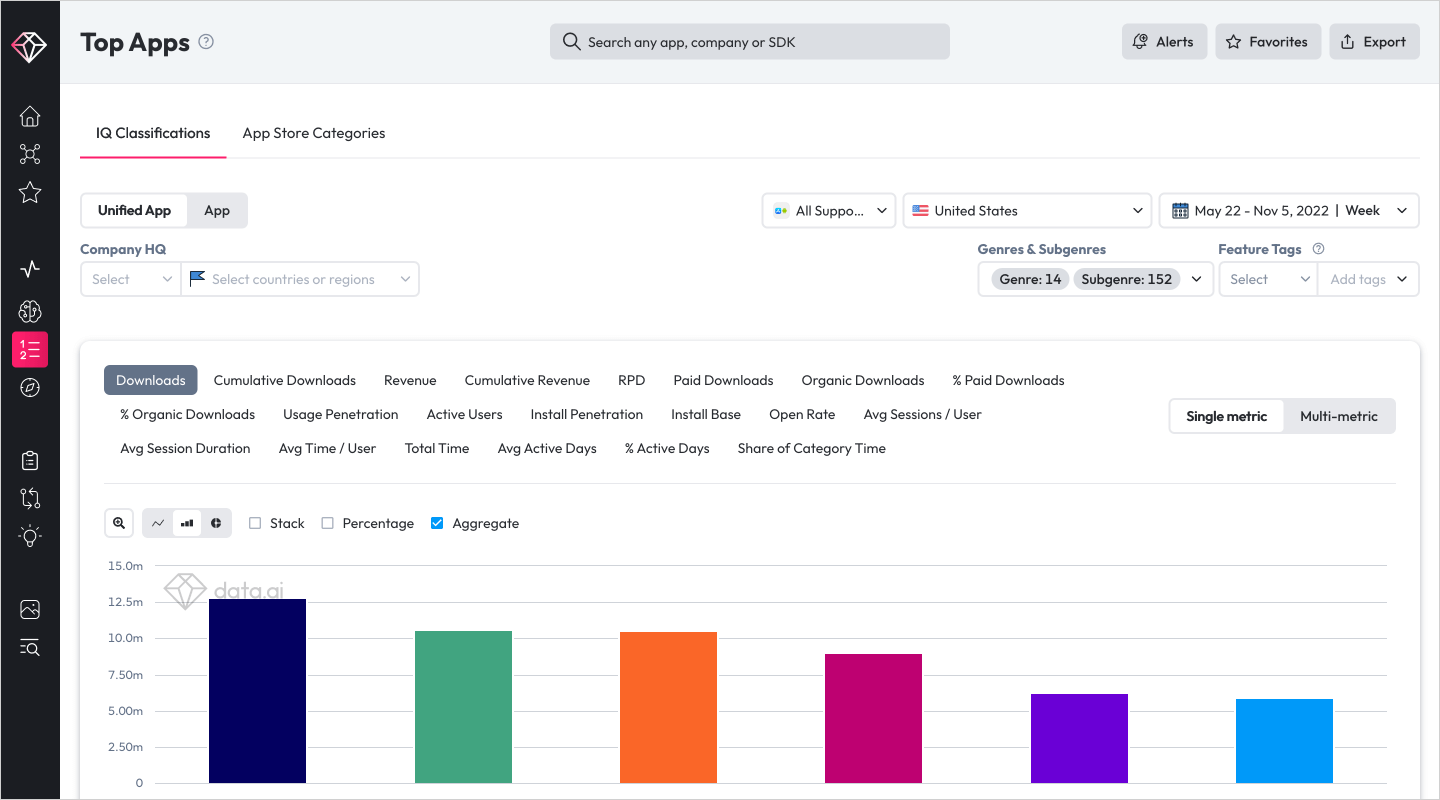Open the United States country dropdown

1028,211
